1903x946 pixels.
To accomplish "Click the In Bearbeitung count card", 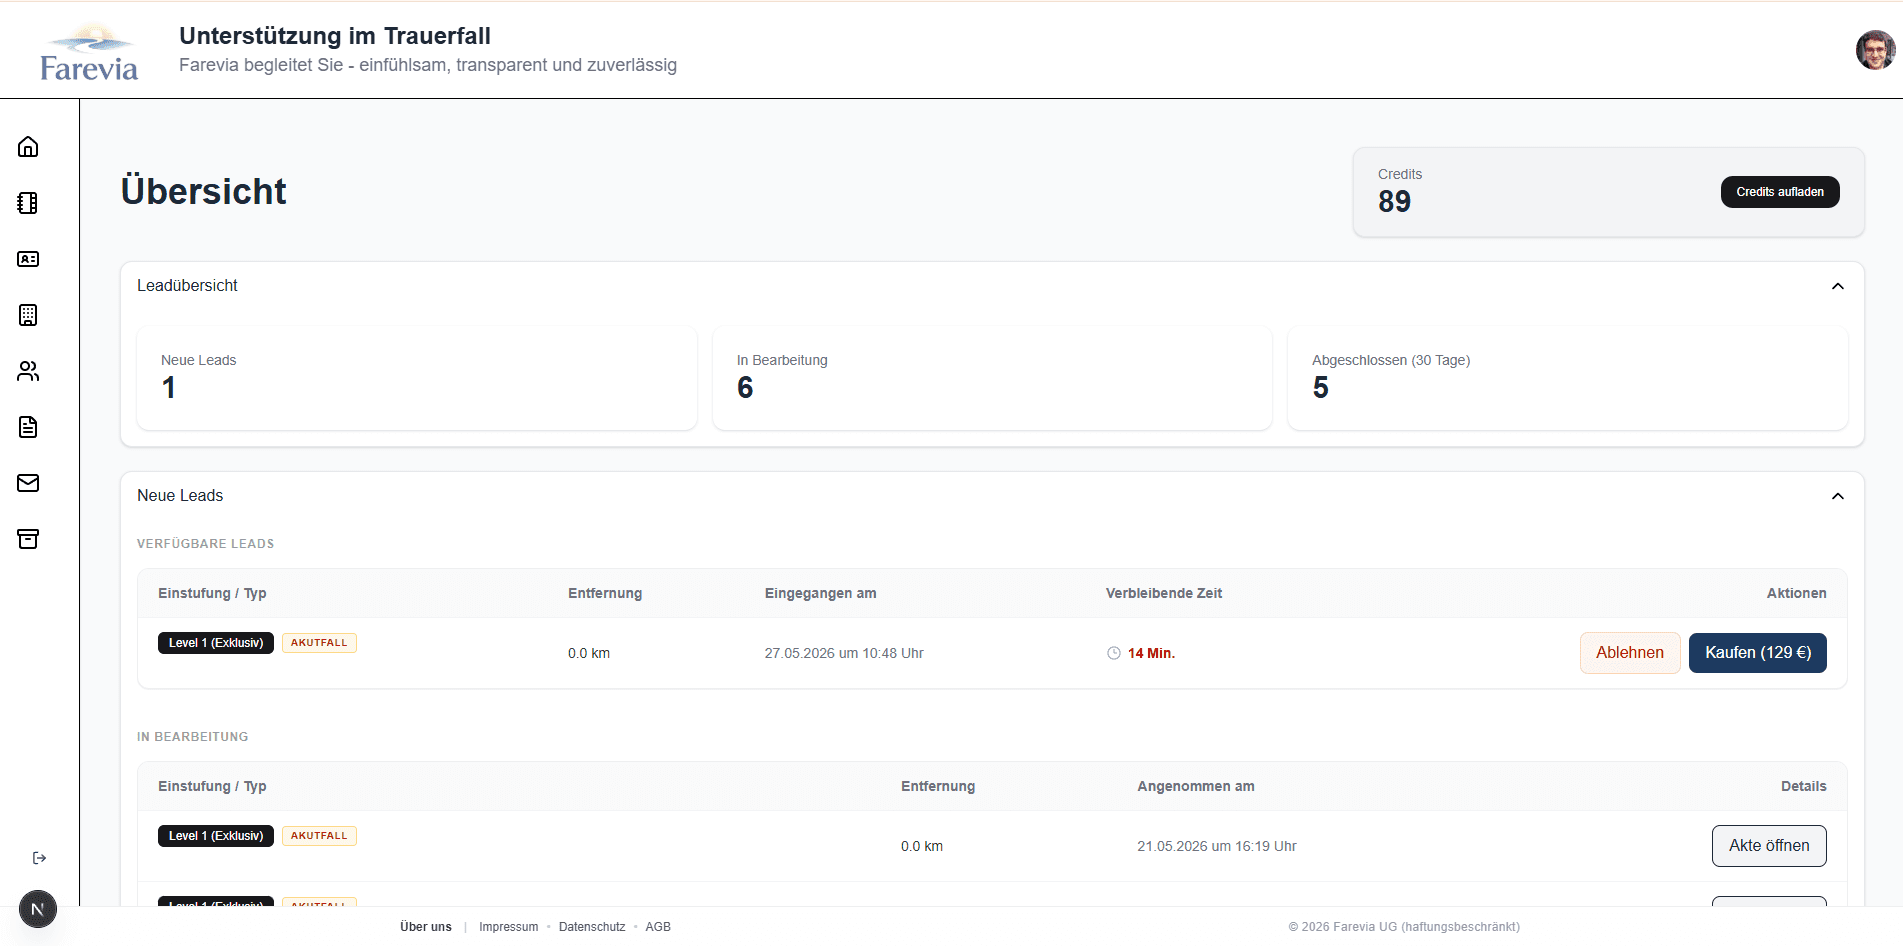I will pos(992,378).
